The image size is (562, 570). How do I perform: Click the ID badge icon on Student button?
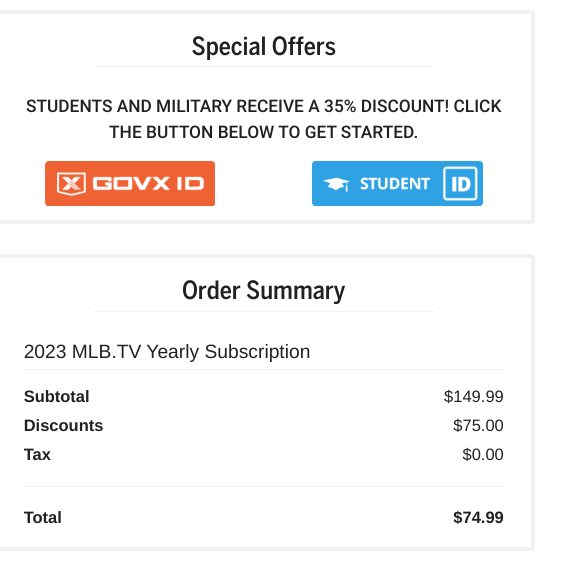click(x=460, y=184)
